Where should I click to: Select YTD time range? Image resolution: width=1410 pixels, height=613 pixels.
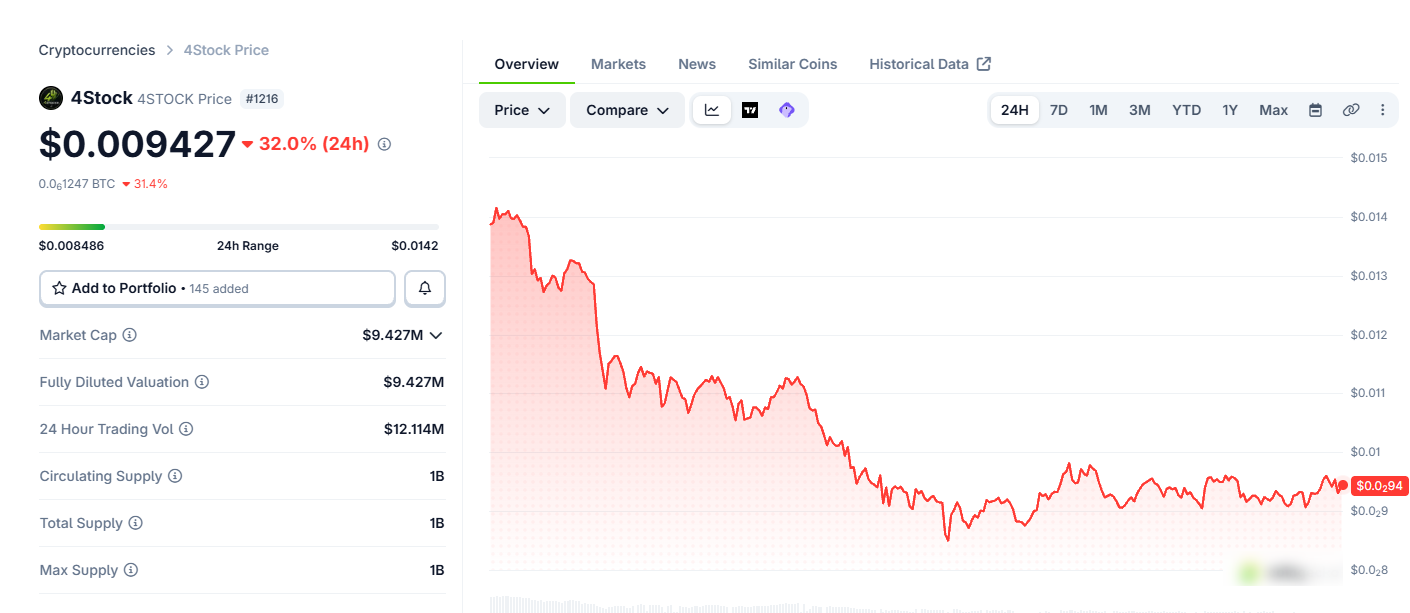(x=1187, y=110)
